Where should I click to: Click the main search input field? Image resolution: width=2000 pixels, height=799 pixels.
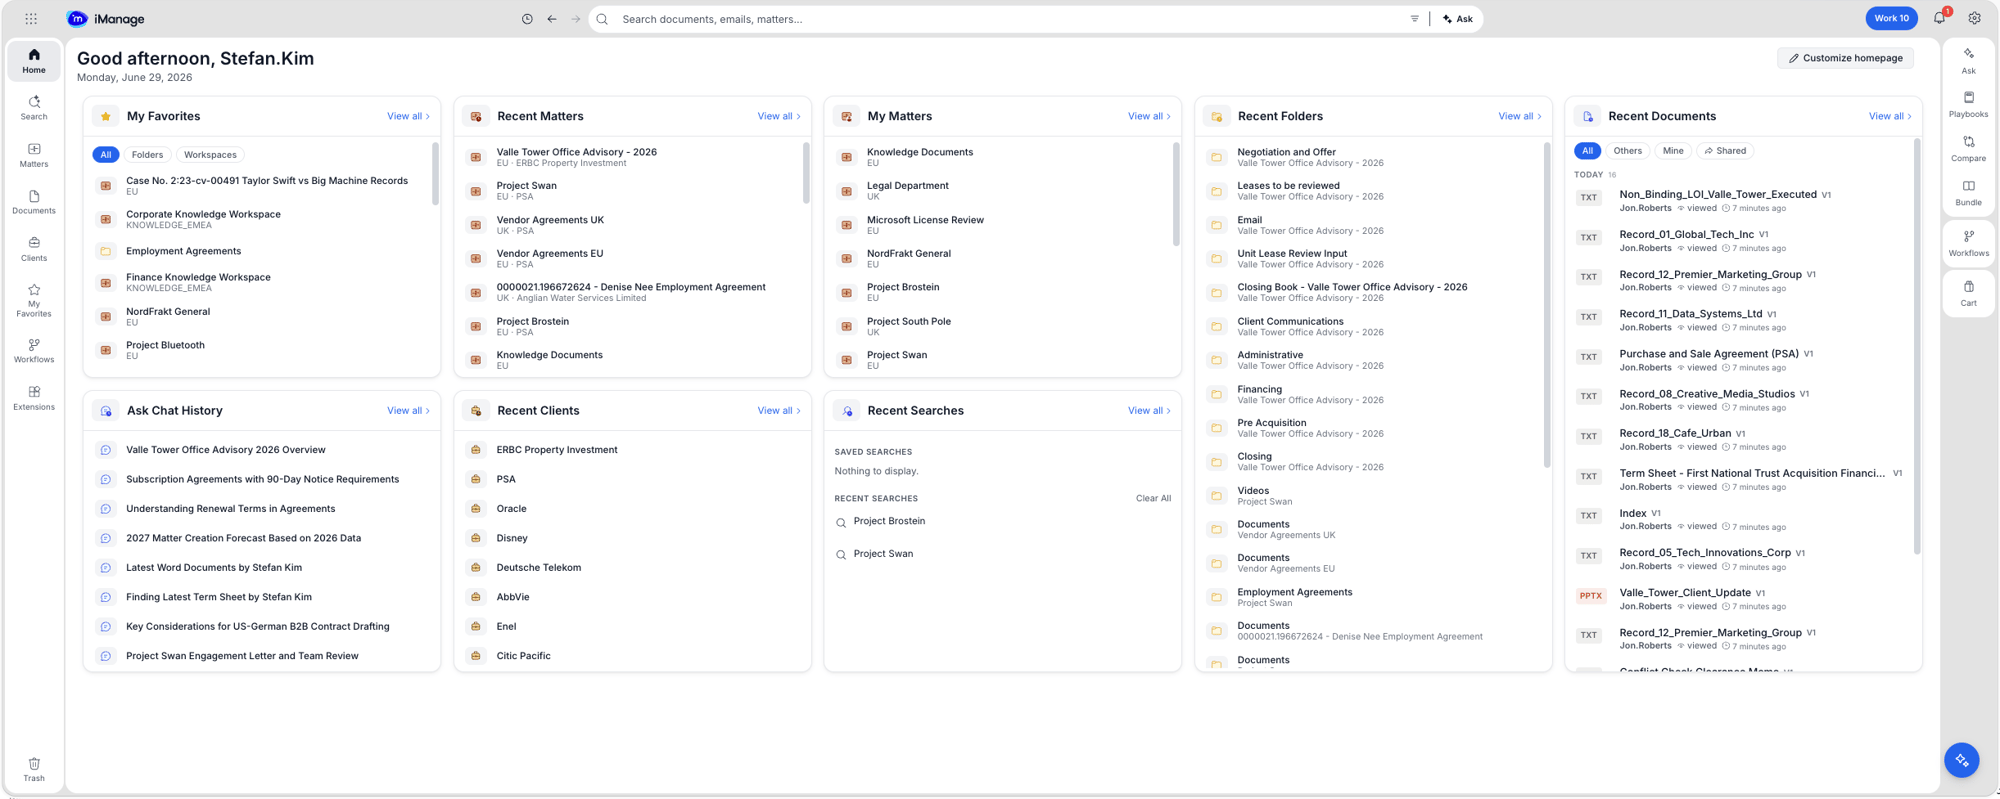1010,19
